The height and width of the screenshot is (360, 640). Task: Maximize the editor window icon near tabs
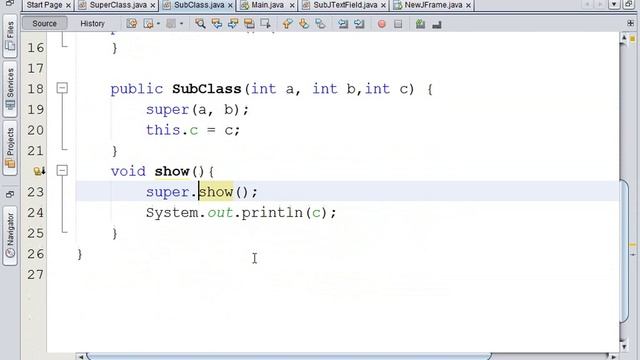(629, 4)
